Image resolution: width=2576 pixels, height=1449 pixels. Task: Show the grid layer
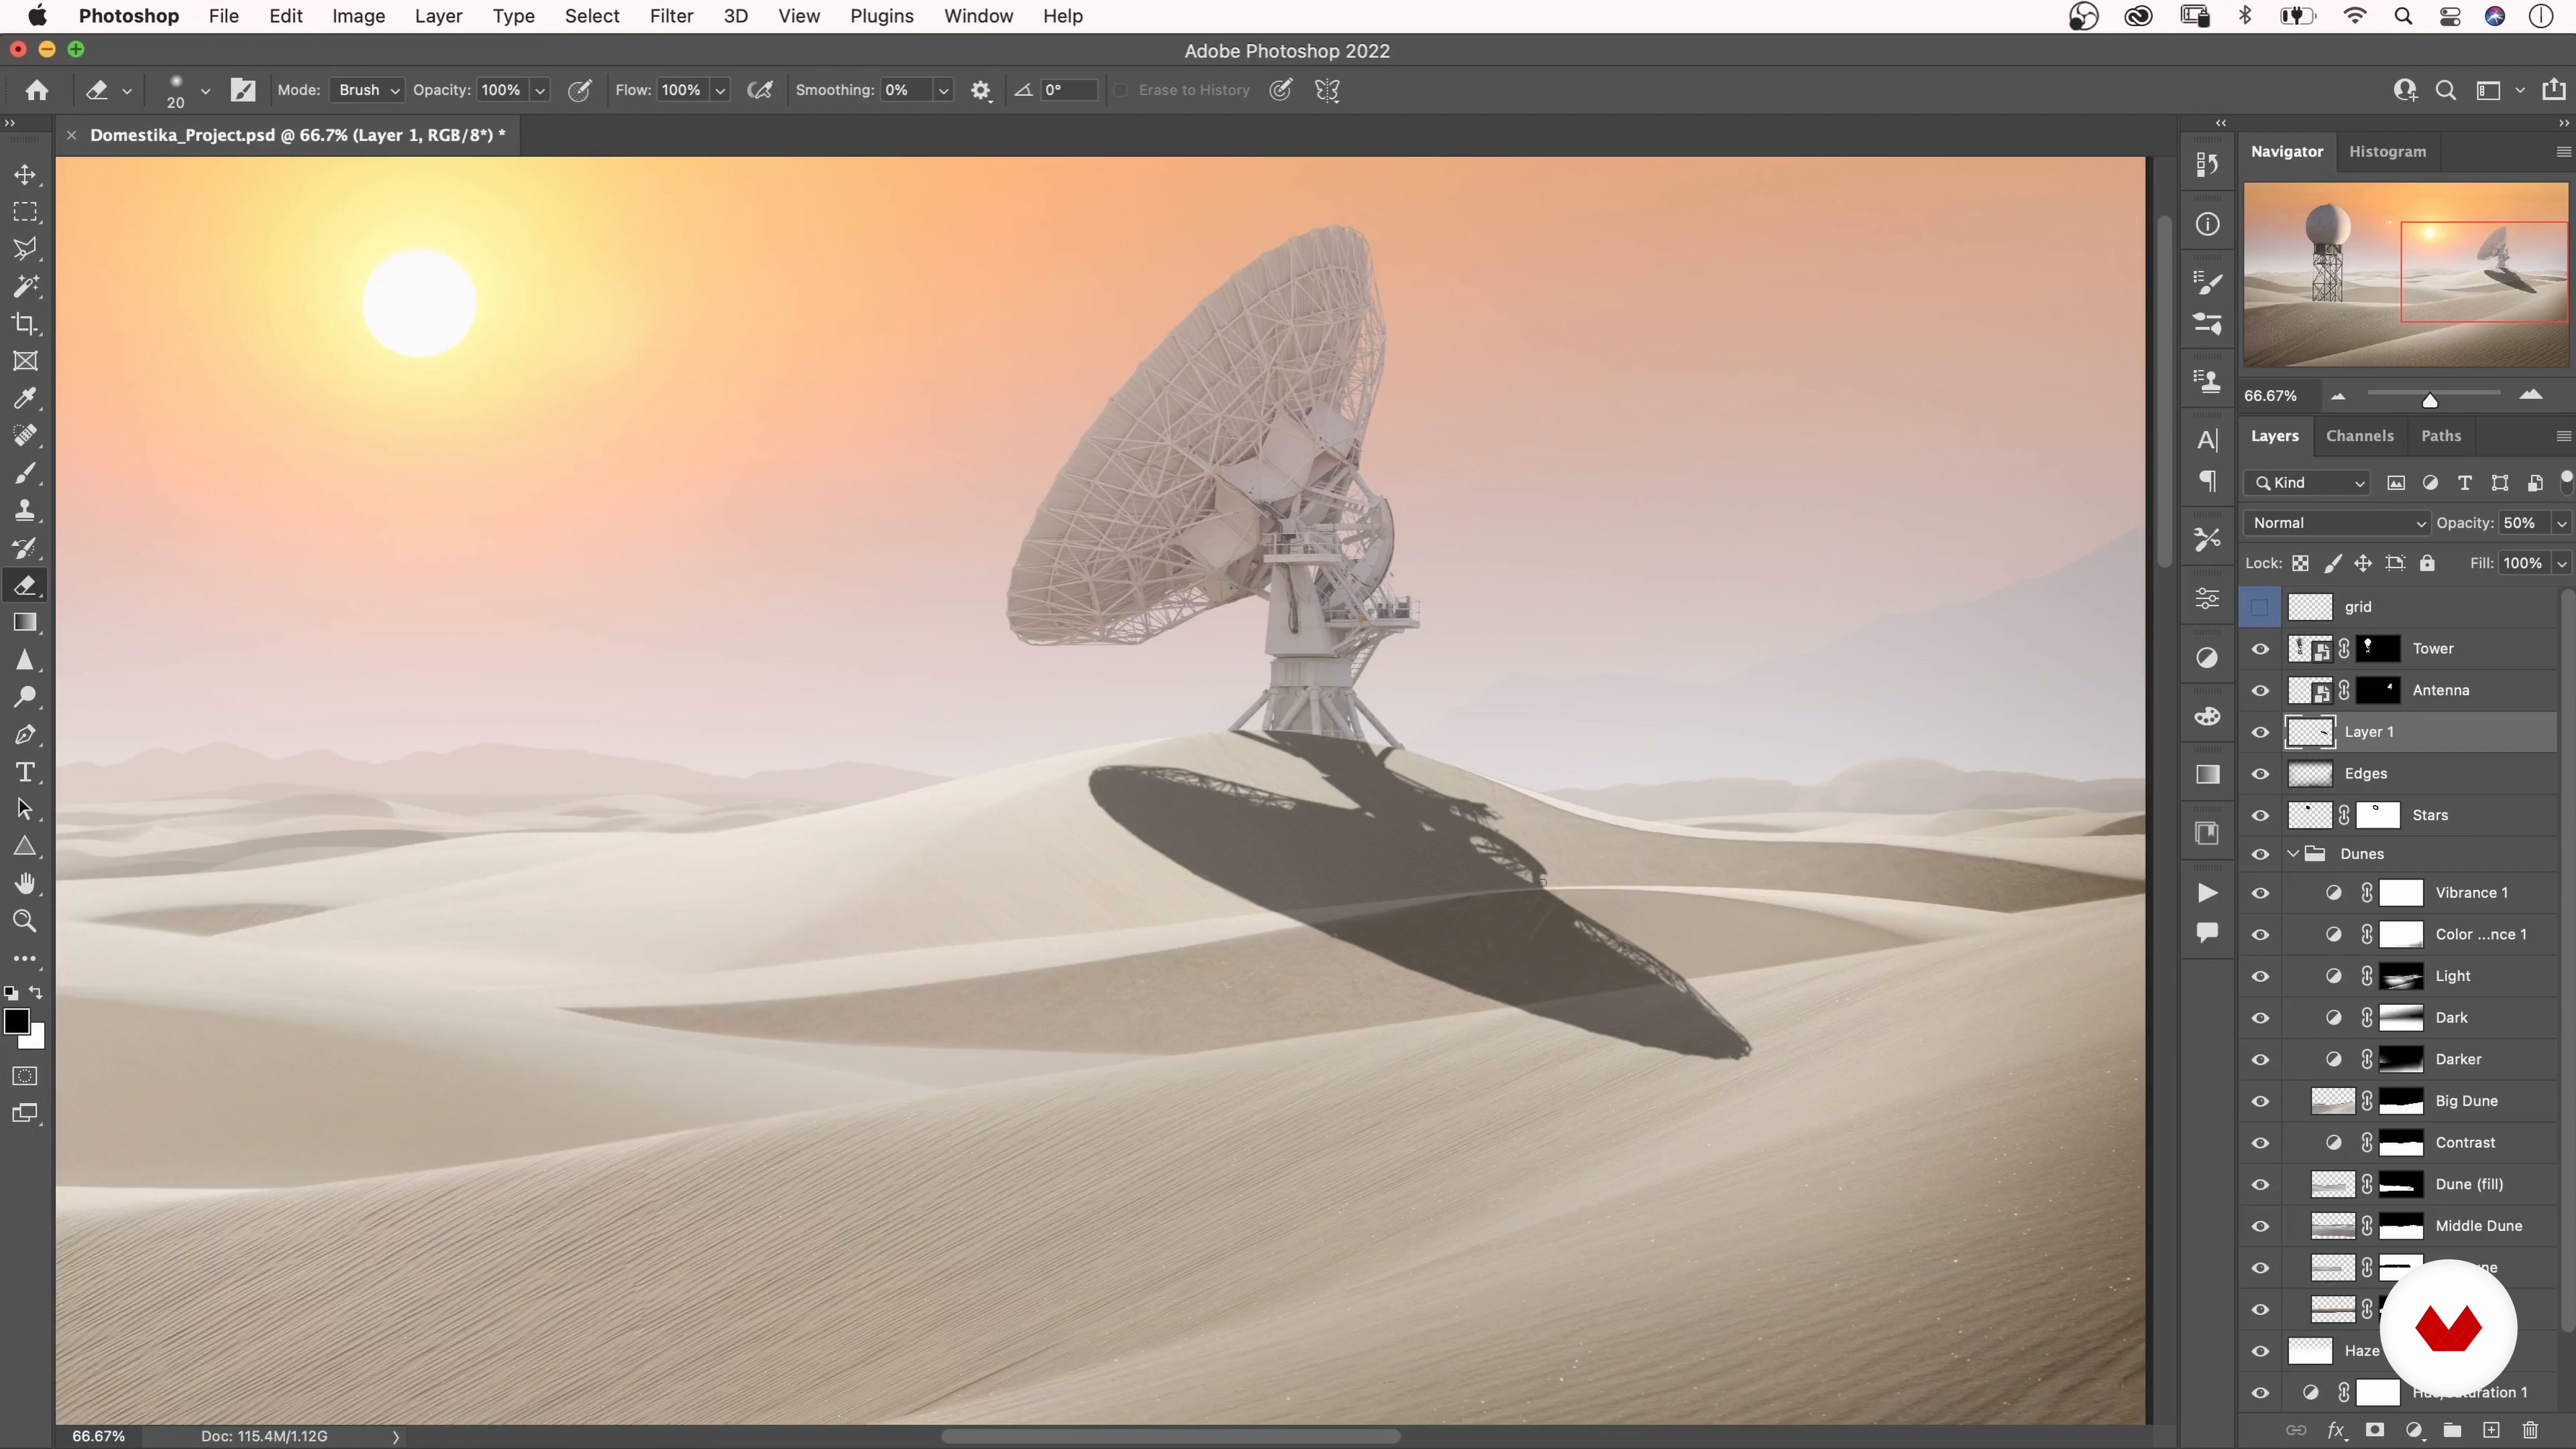pyautogui.click(x=2260, y=607)
